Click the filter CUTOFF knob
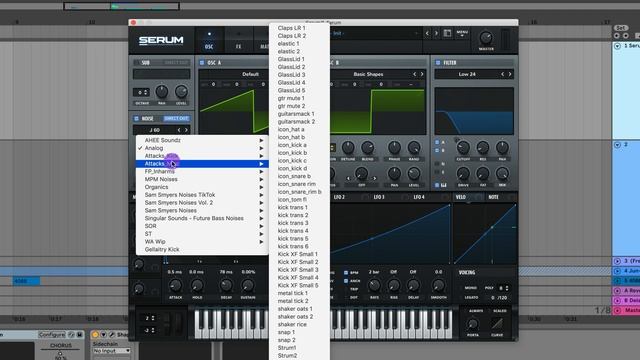 point(463,147)
